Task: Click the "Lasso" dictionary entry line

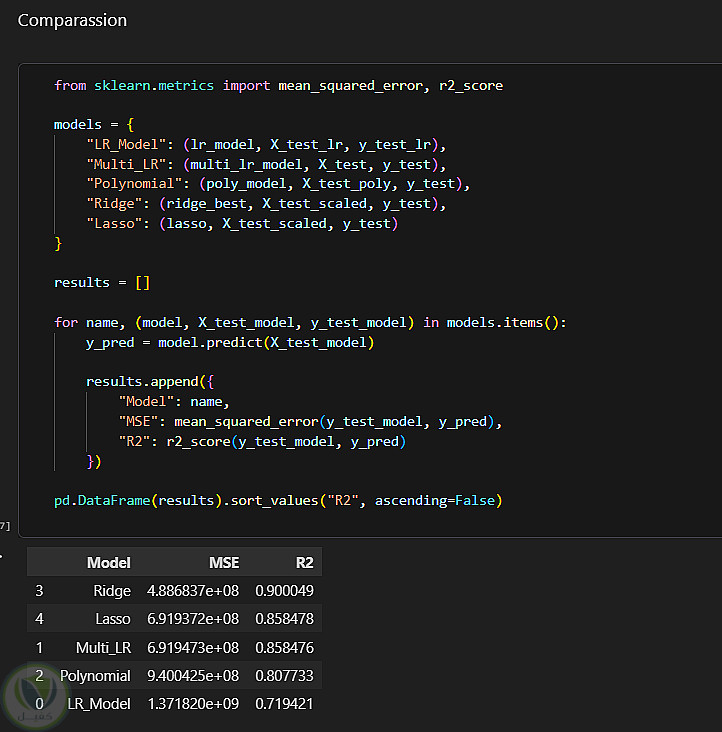Action: [x=242, y=224]
